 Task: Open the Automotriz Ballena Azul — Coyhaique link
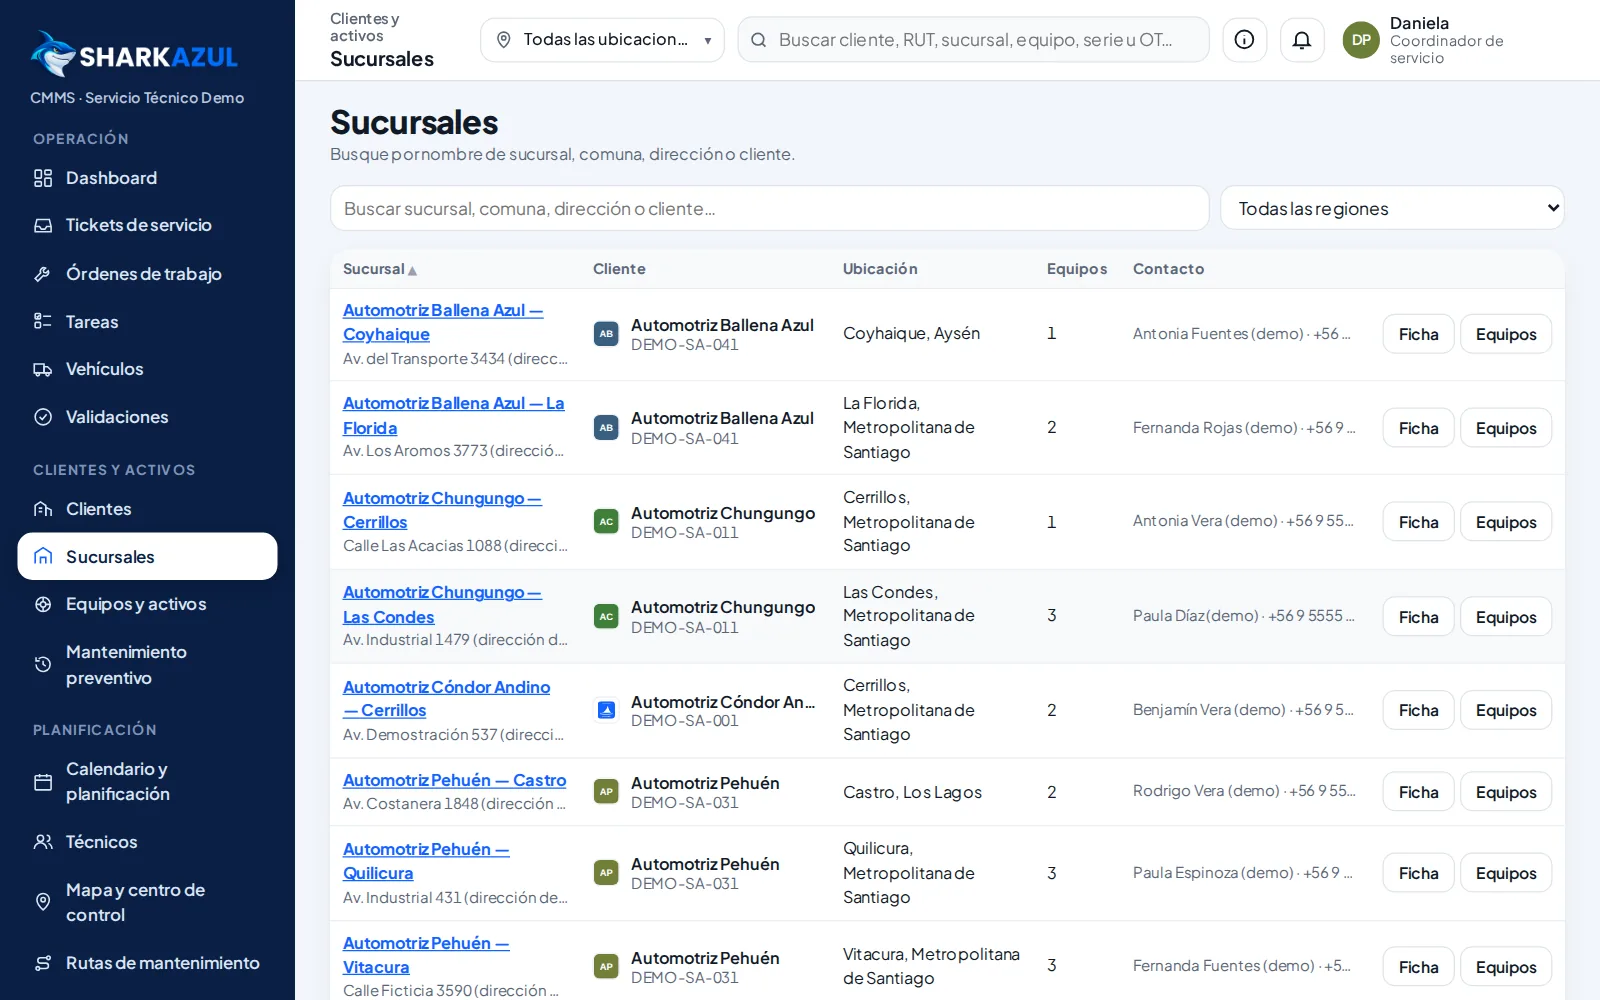(443, 322)
